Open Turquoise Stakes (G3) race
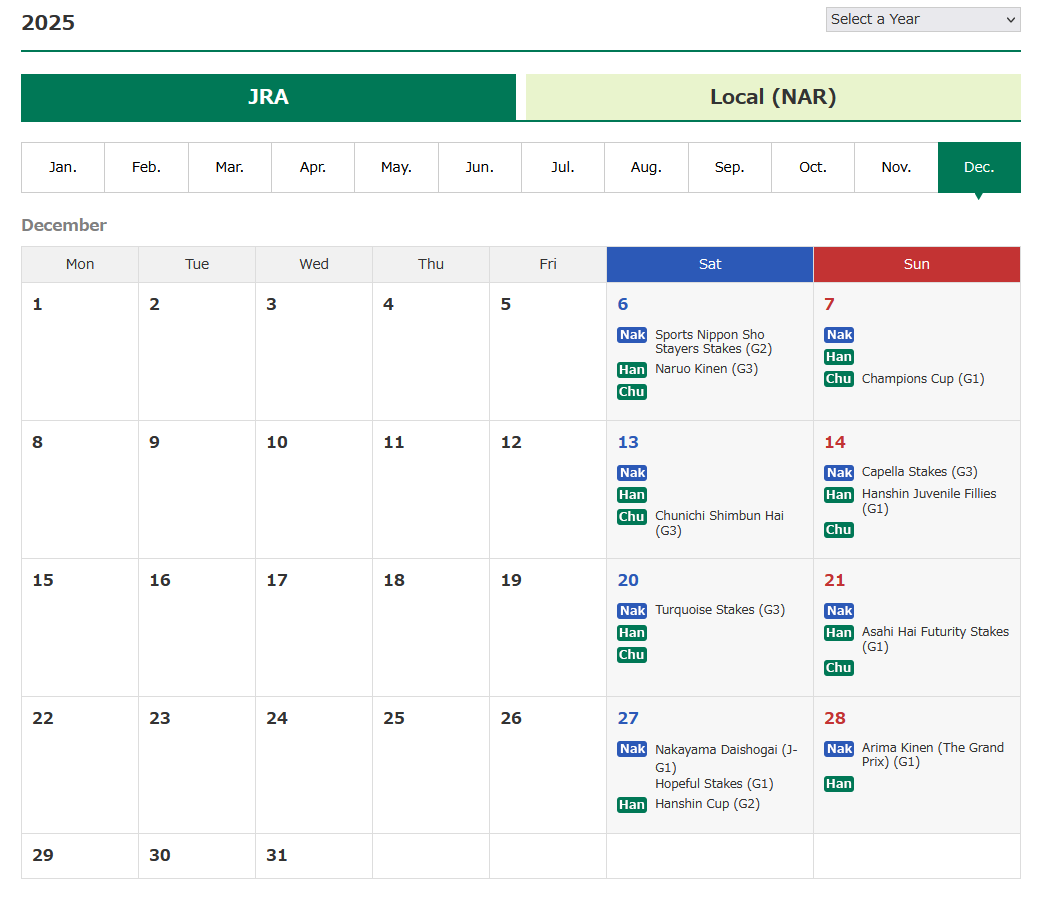The width and height of the screenshot is (1045, 898). [720, 610]
